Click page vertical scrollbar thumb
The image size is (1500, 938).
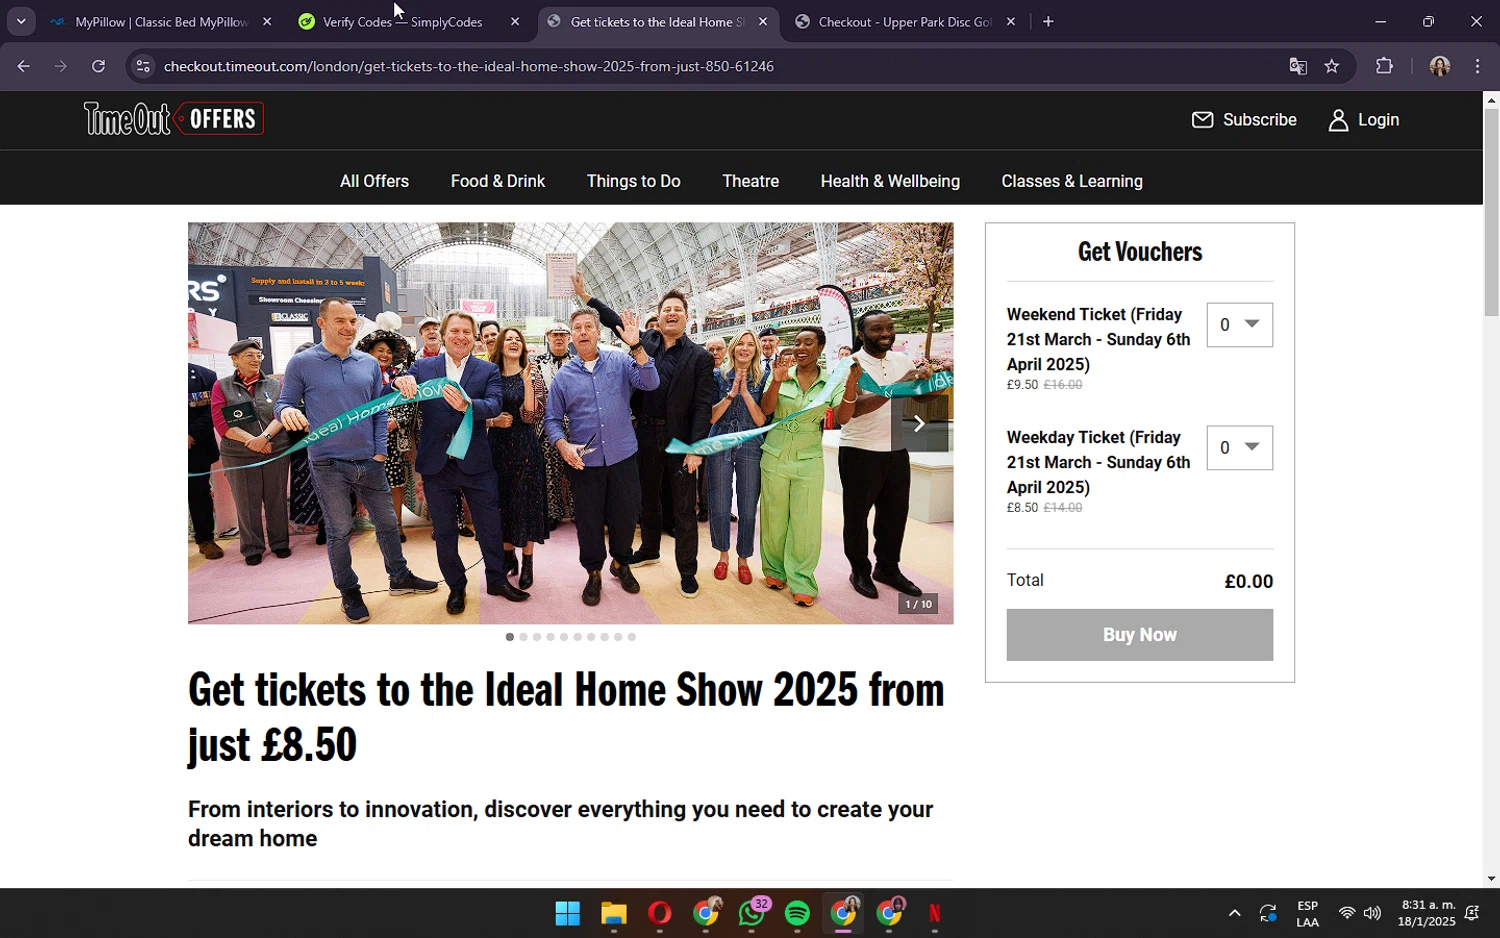click(x=1491, y=212)
